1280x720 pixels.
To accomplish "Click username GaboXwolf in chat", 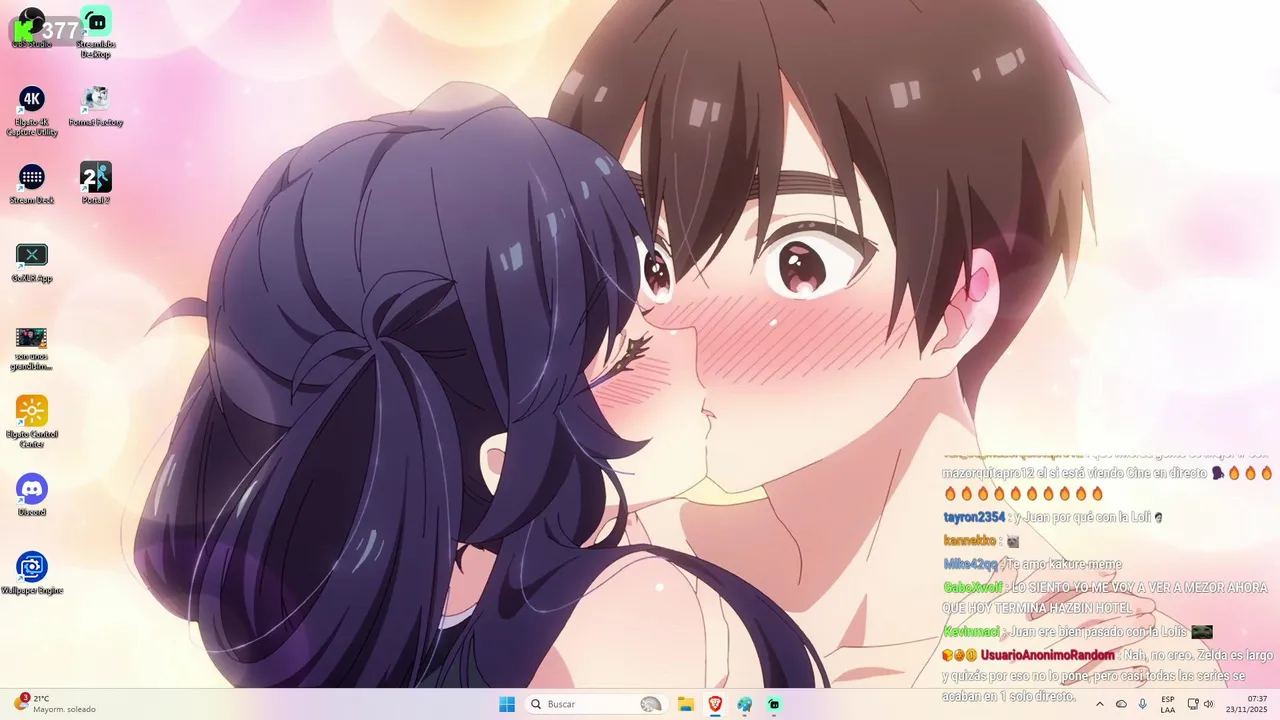I will (x=972, y=587).
